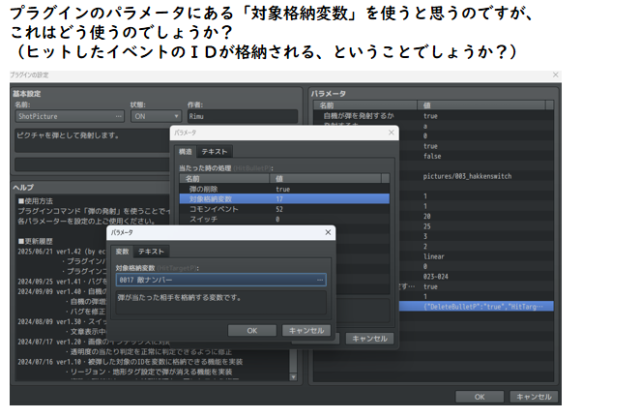Click キャンセル in the structure パラメータ dialog
The width and height of the screenshot is (640, 418).
[369, 338]
